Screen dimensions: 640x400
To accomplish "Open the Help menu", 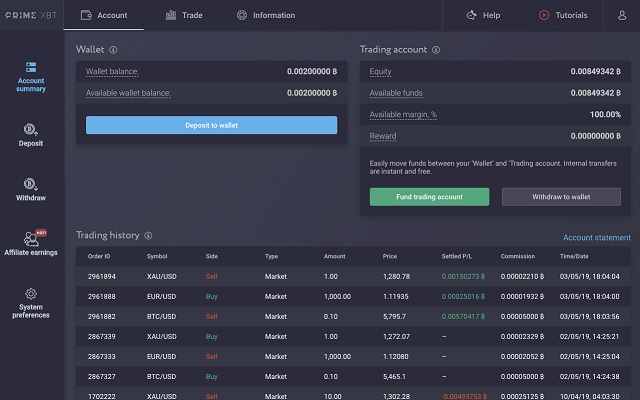I will (x=483, y=15).
